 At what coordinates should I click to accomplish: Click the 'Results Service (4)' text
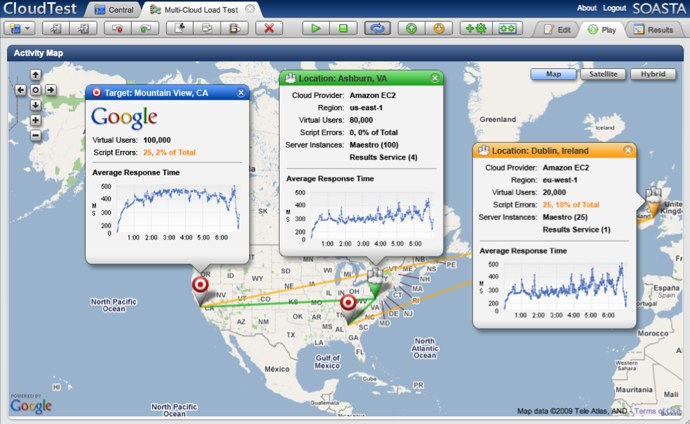pos(383,157)
